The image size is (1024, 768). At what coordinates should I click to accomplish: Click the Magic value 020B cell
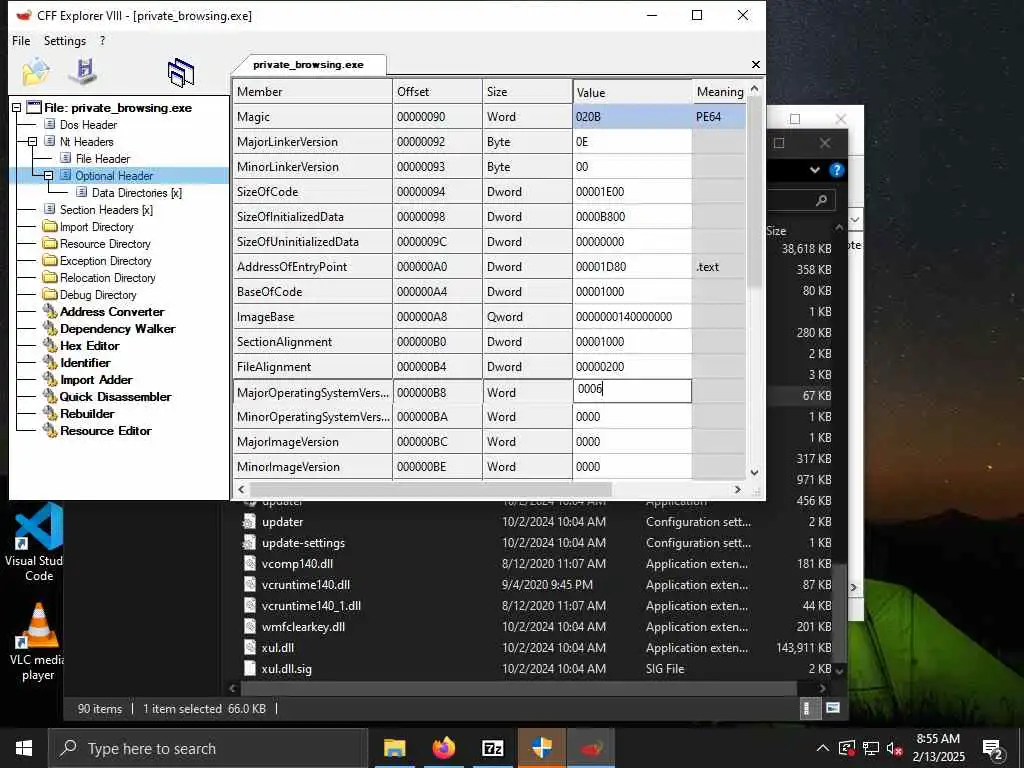632,117
